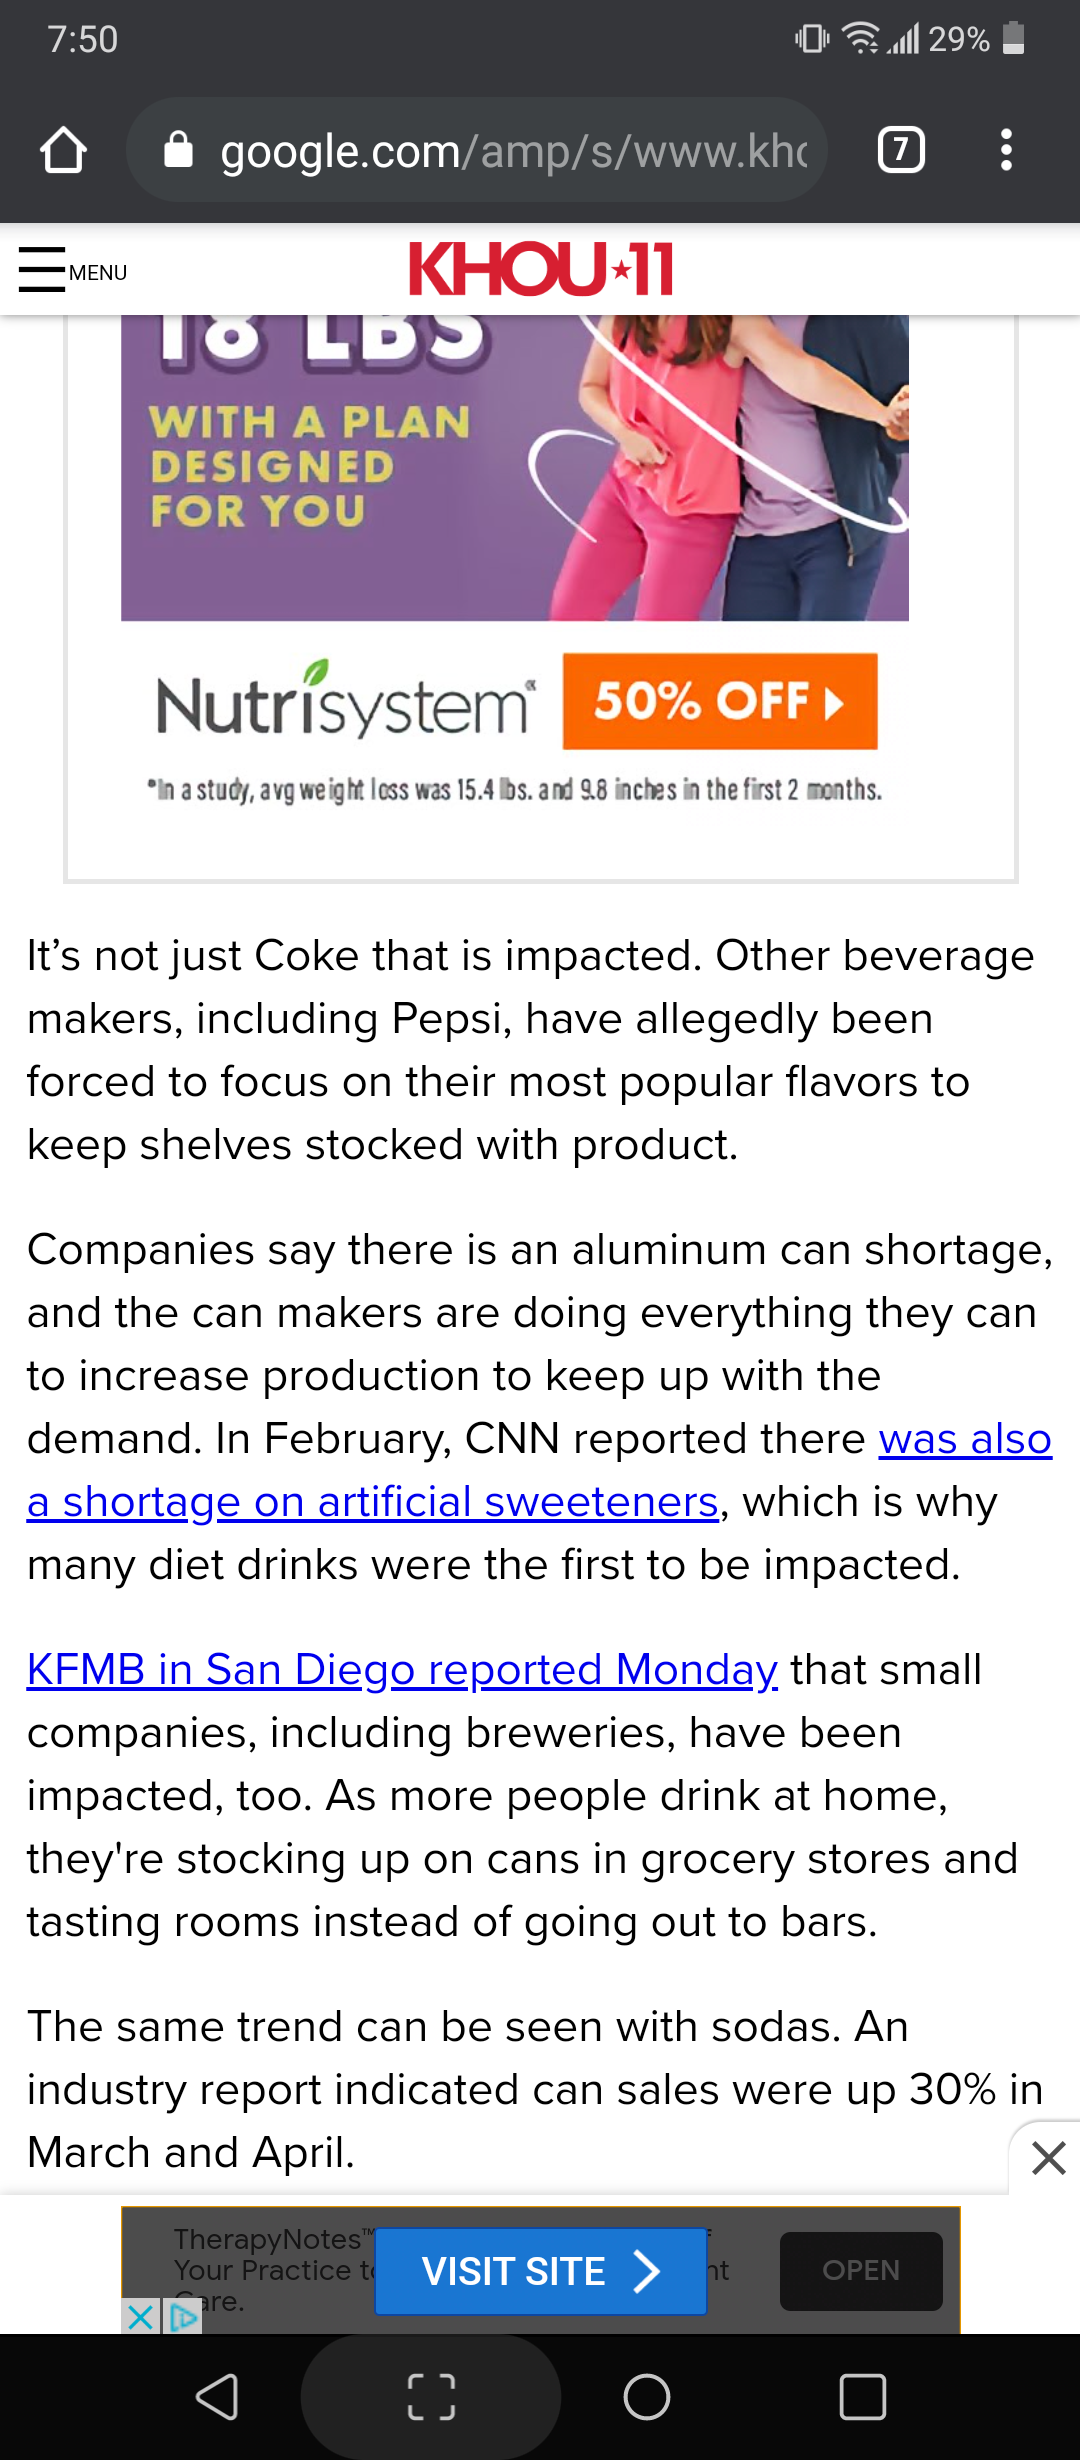Close the bottom ad with the X button
Screen dimensions: 1080x2460
coord(1048,2158)
